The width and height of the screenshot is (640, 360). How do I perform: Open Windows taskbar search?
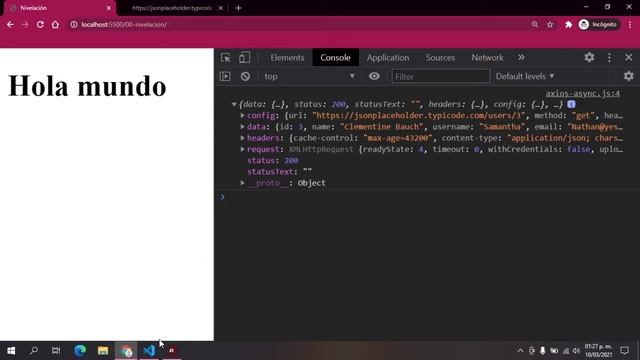34,351
